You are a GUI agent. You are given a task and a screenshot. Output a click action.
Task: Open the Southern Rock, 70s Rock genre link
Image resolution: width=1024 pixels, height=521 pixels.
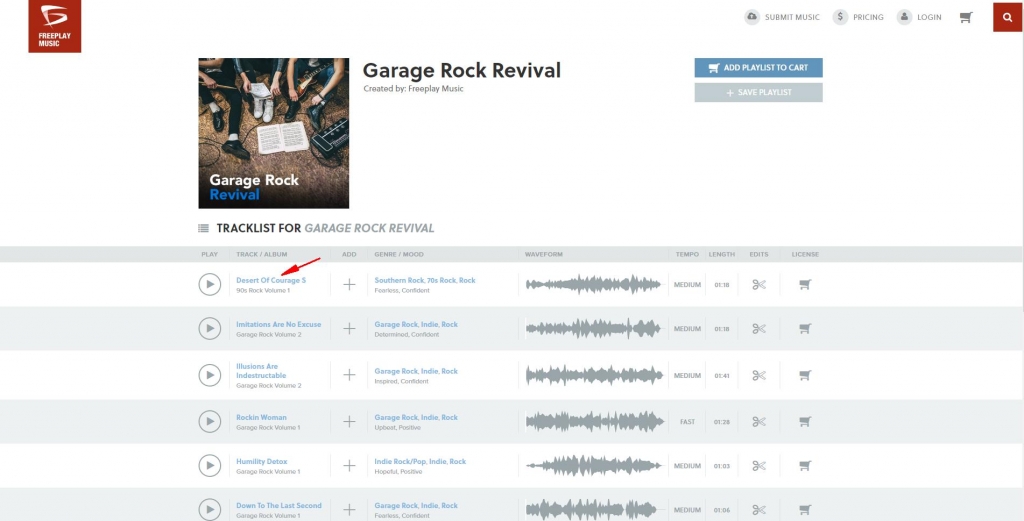tap(425, 281)
